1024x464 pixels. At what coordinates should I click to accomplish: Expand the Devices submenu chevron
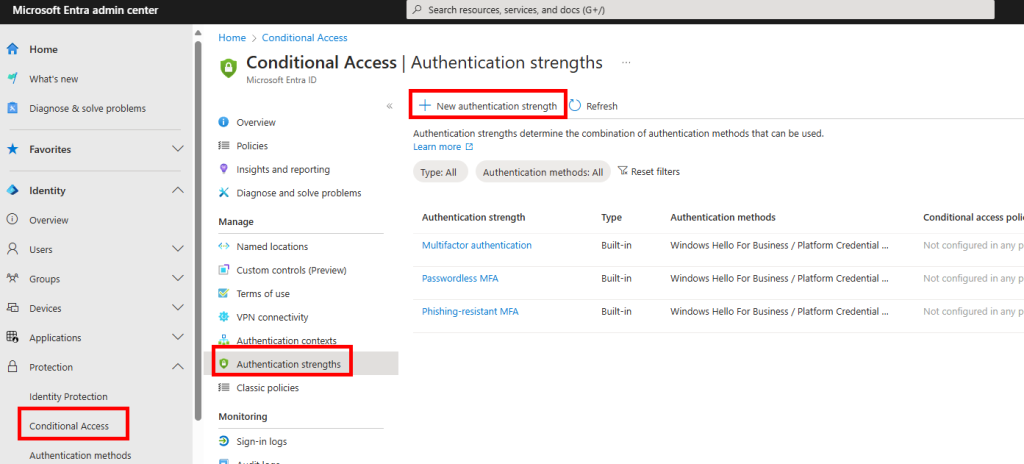pyautogui.click(x=178, y=308)
